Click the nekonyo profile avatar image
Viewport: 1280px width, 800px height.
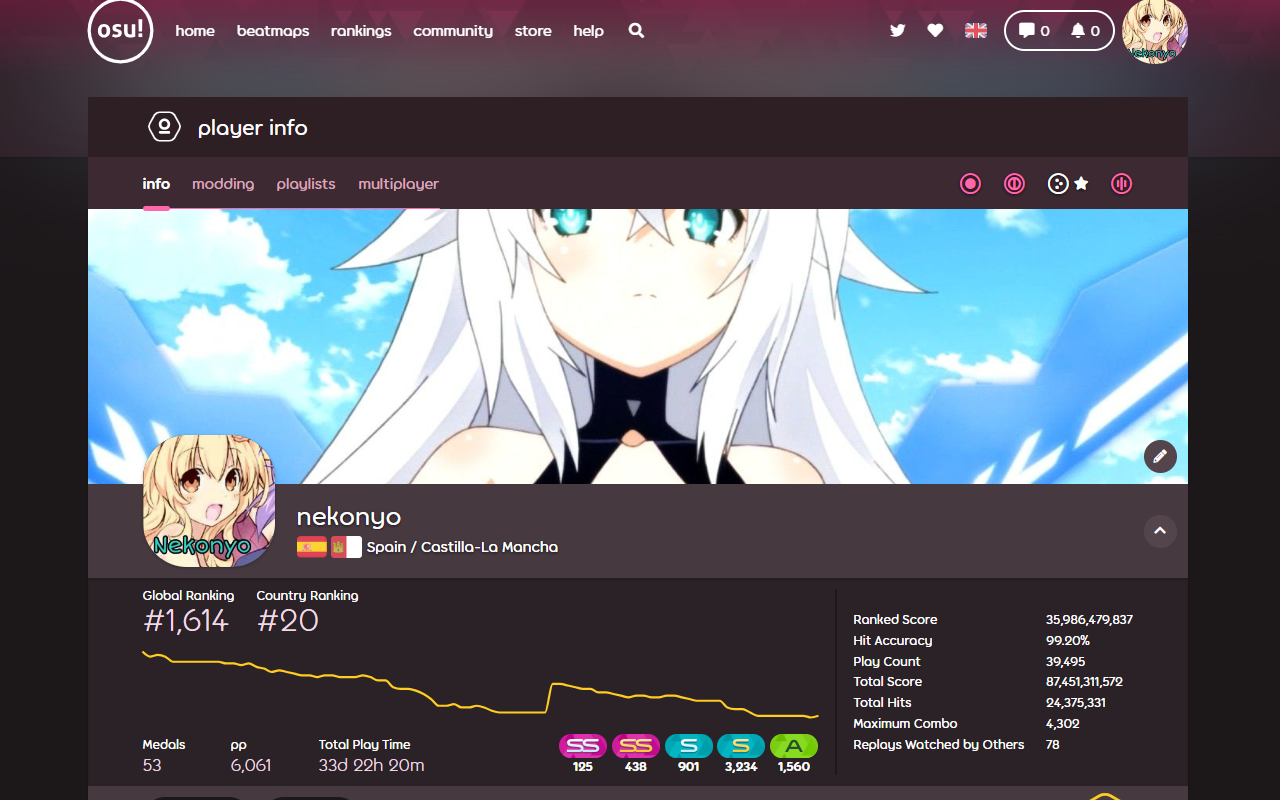coord(209,501)
